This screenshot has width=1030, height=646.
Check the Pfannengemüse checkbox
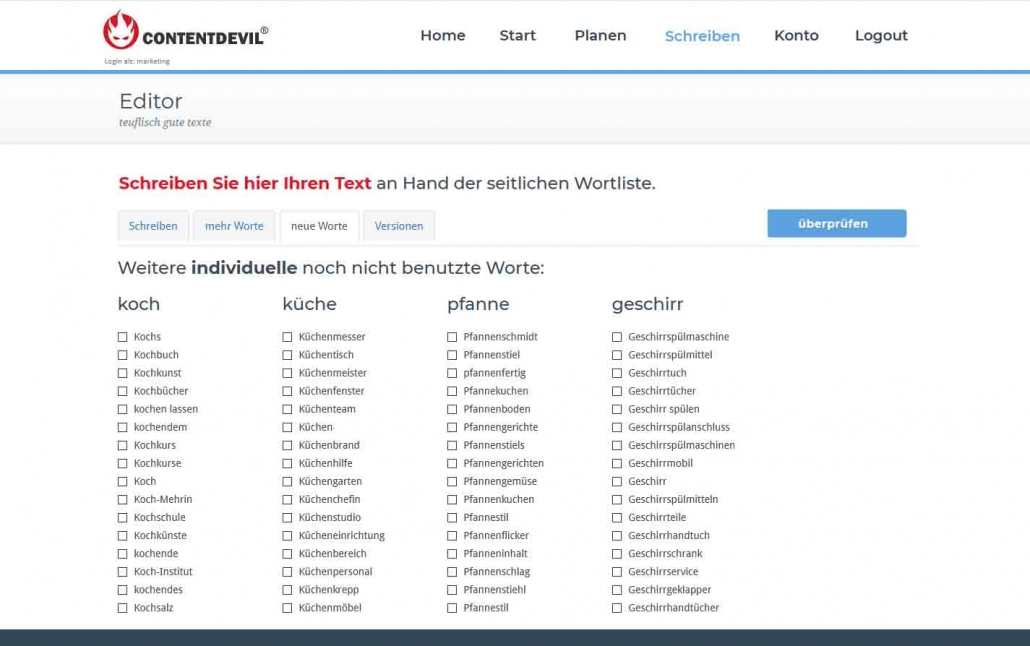point(453,482)
